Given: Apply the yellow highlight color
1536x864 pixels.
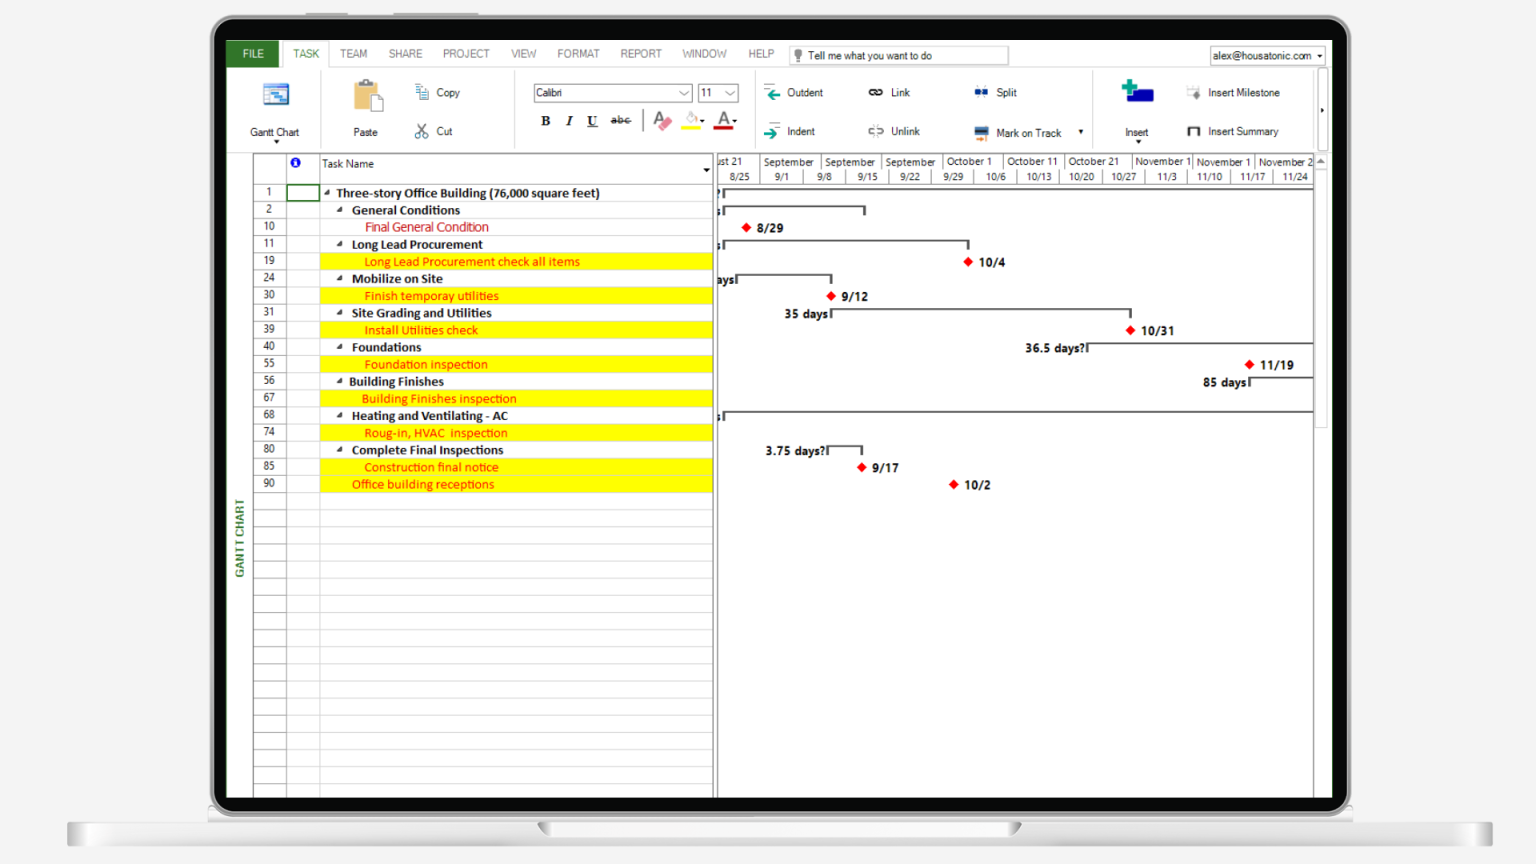Looking at the screenshot, I should [691, 121].
